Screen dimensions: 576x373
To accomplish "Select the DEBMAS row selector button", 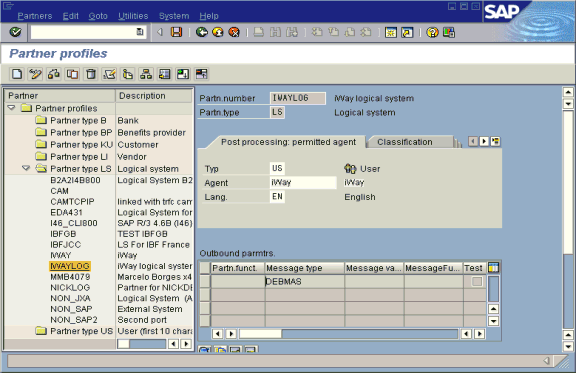I will click(205, 281).
